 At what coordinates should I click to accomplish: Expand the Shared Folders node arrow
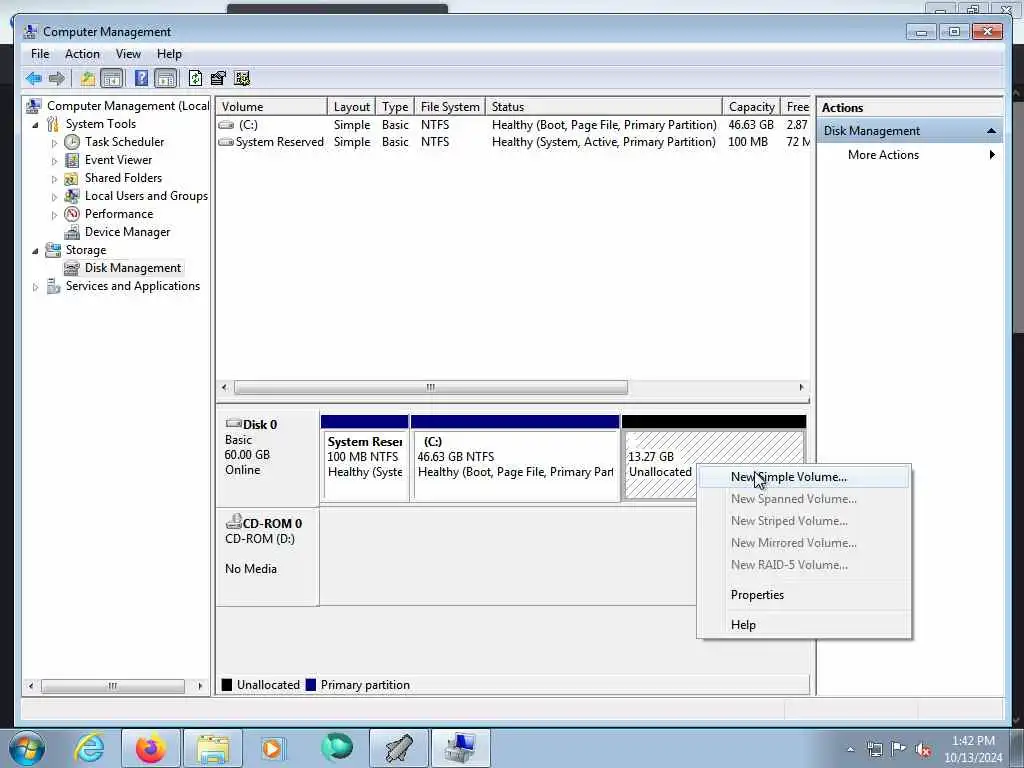click(54, 178)
